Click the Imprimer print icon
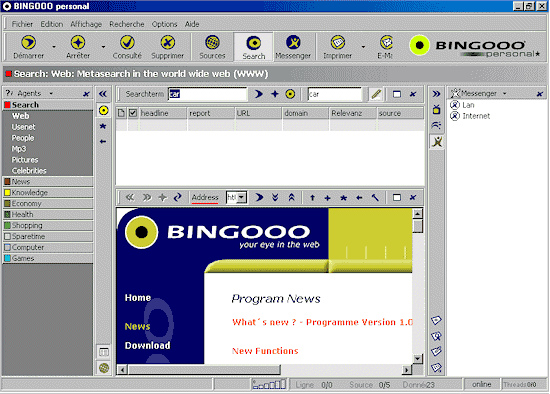The image size is (550, 394). coord(337,43)
